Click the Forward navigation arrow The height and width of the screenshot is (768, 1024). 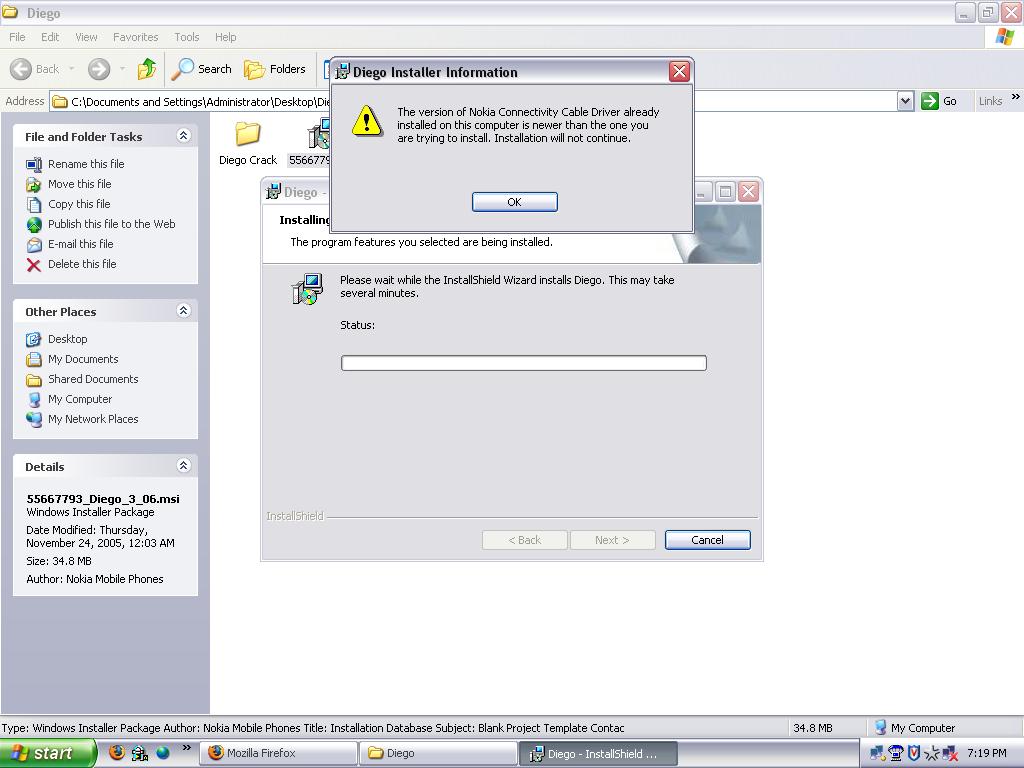click(x=99, y=69)
